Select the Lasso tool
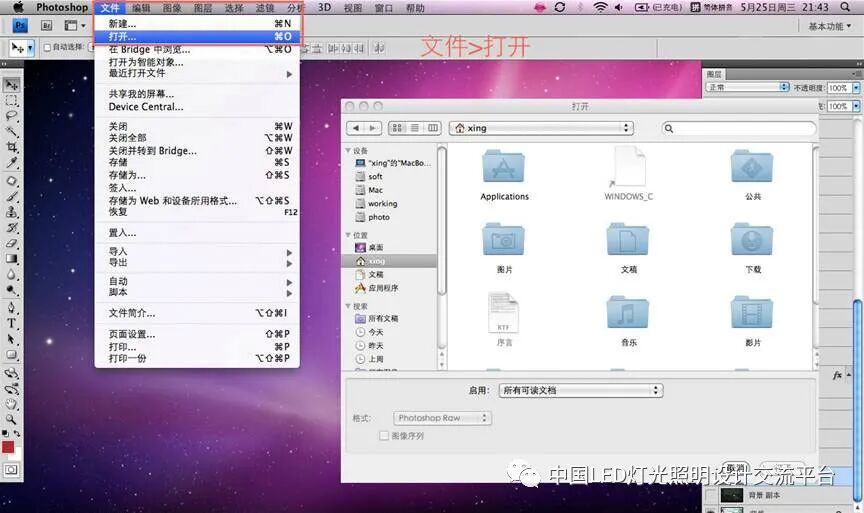 [x=12, y=116]
